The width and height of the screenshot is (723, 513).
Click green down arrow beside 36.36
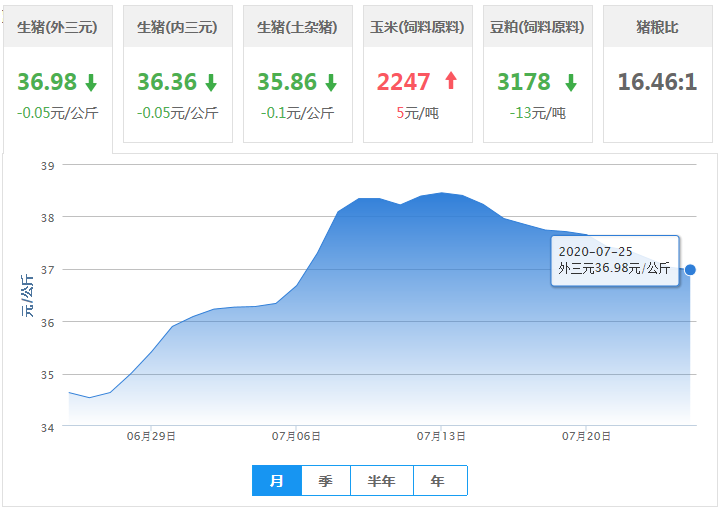tap(211, 82)
